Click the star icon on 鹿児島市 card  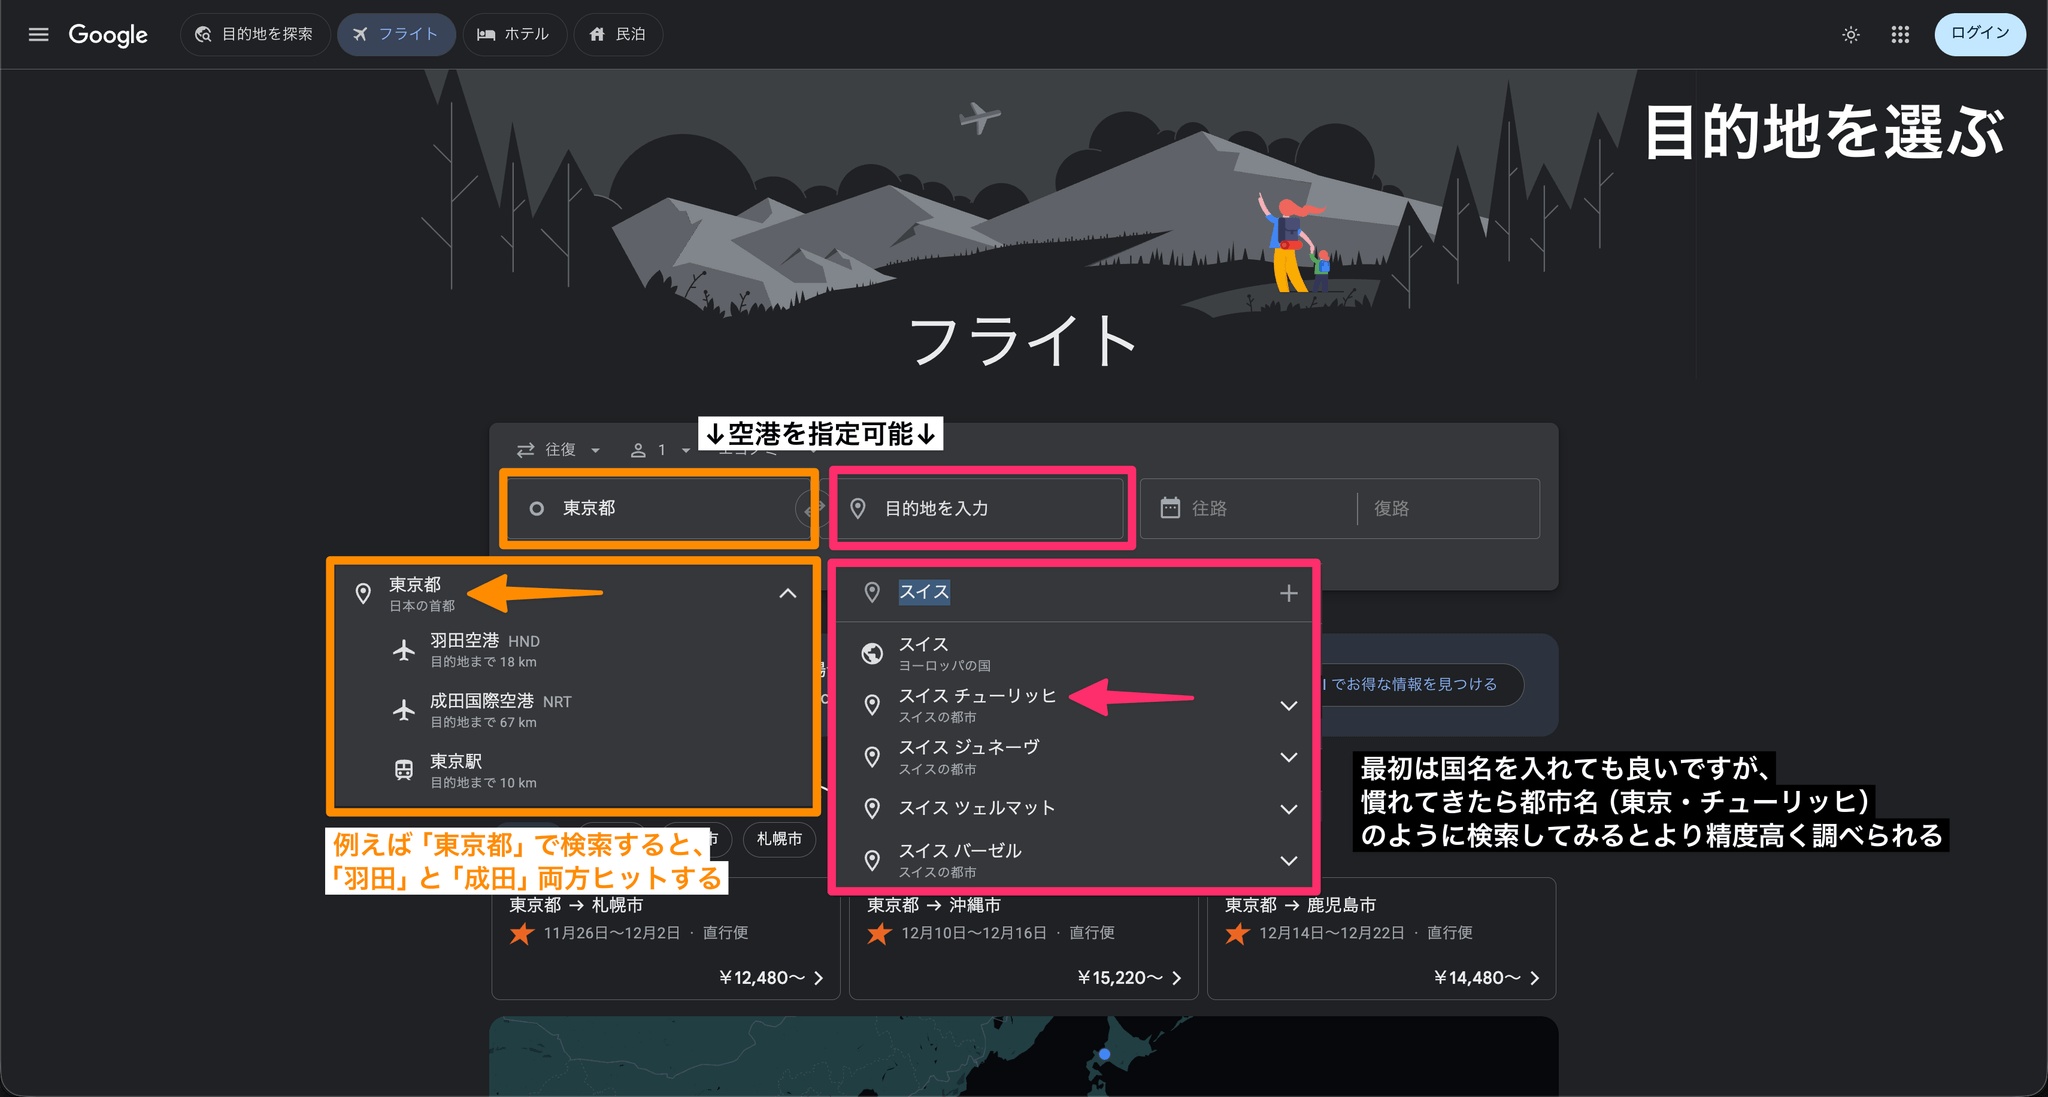(1237, 934)
